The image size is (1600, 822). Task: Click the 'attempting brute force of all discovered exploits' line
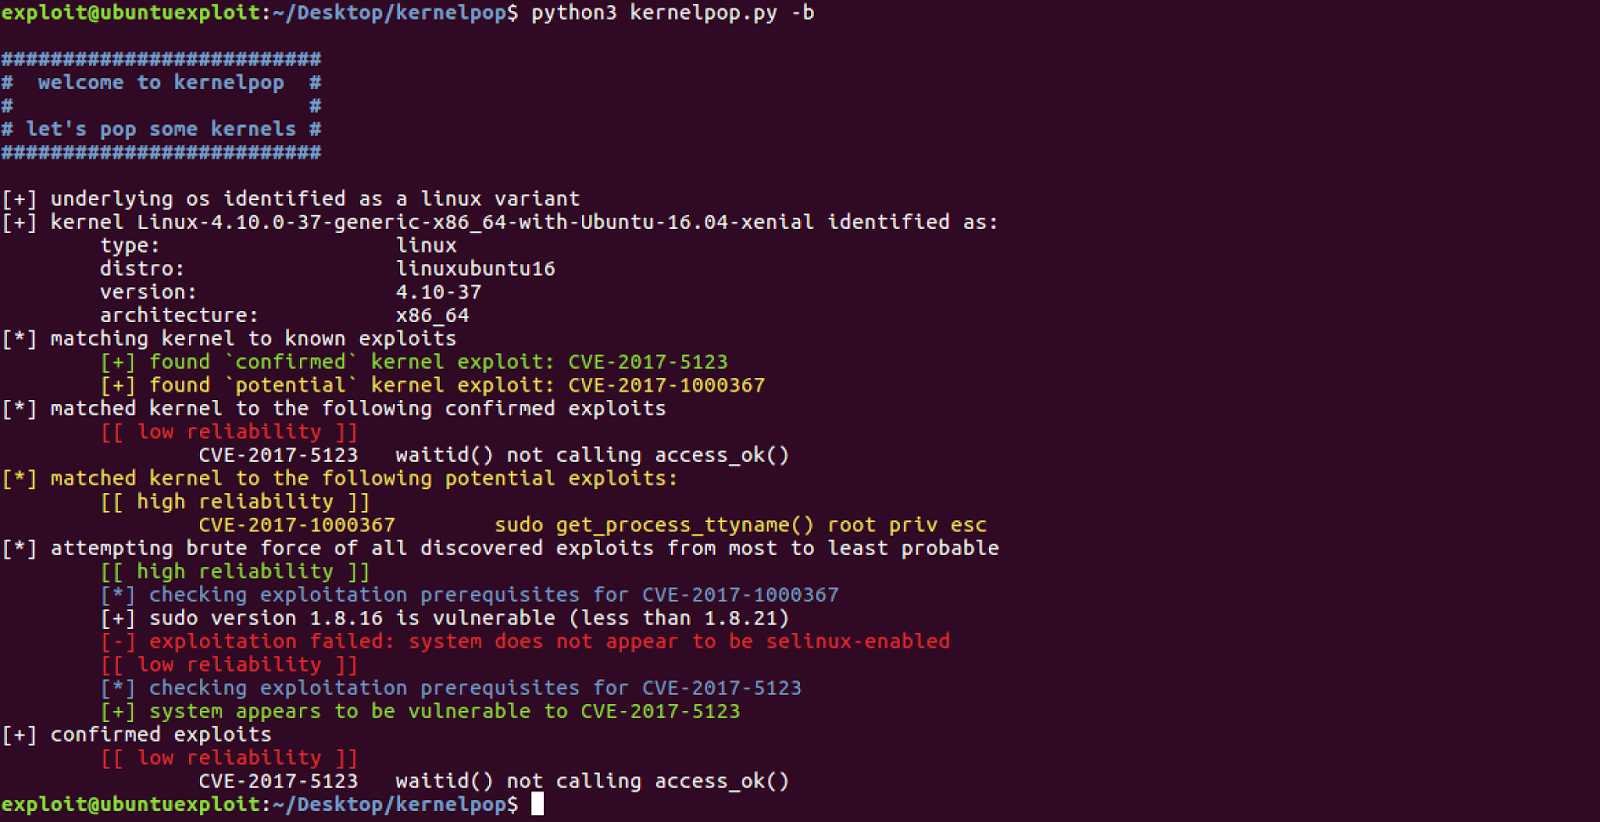tap(500, 548)
